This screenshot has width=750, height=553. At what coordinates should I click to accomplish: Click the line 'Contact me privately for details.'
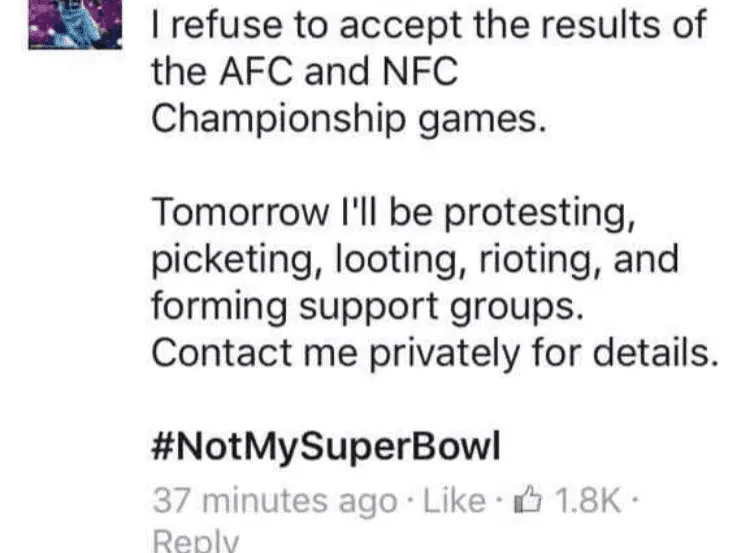click(435, 353)
